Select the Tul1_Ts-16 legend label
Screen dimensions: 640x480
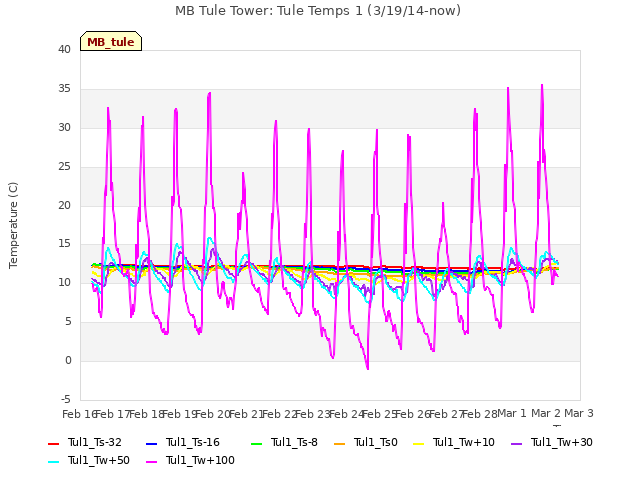pos(193,442)
